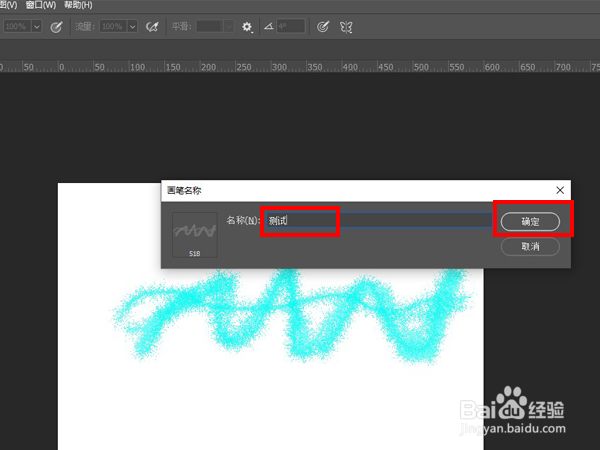Confirm with the 确定 button
Image resolution: width=600 pixels, height=450 pixels.
530,222
